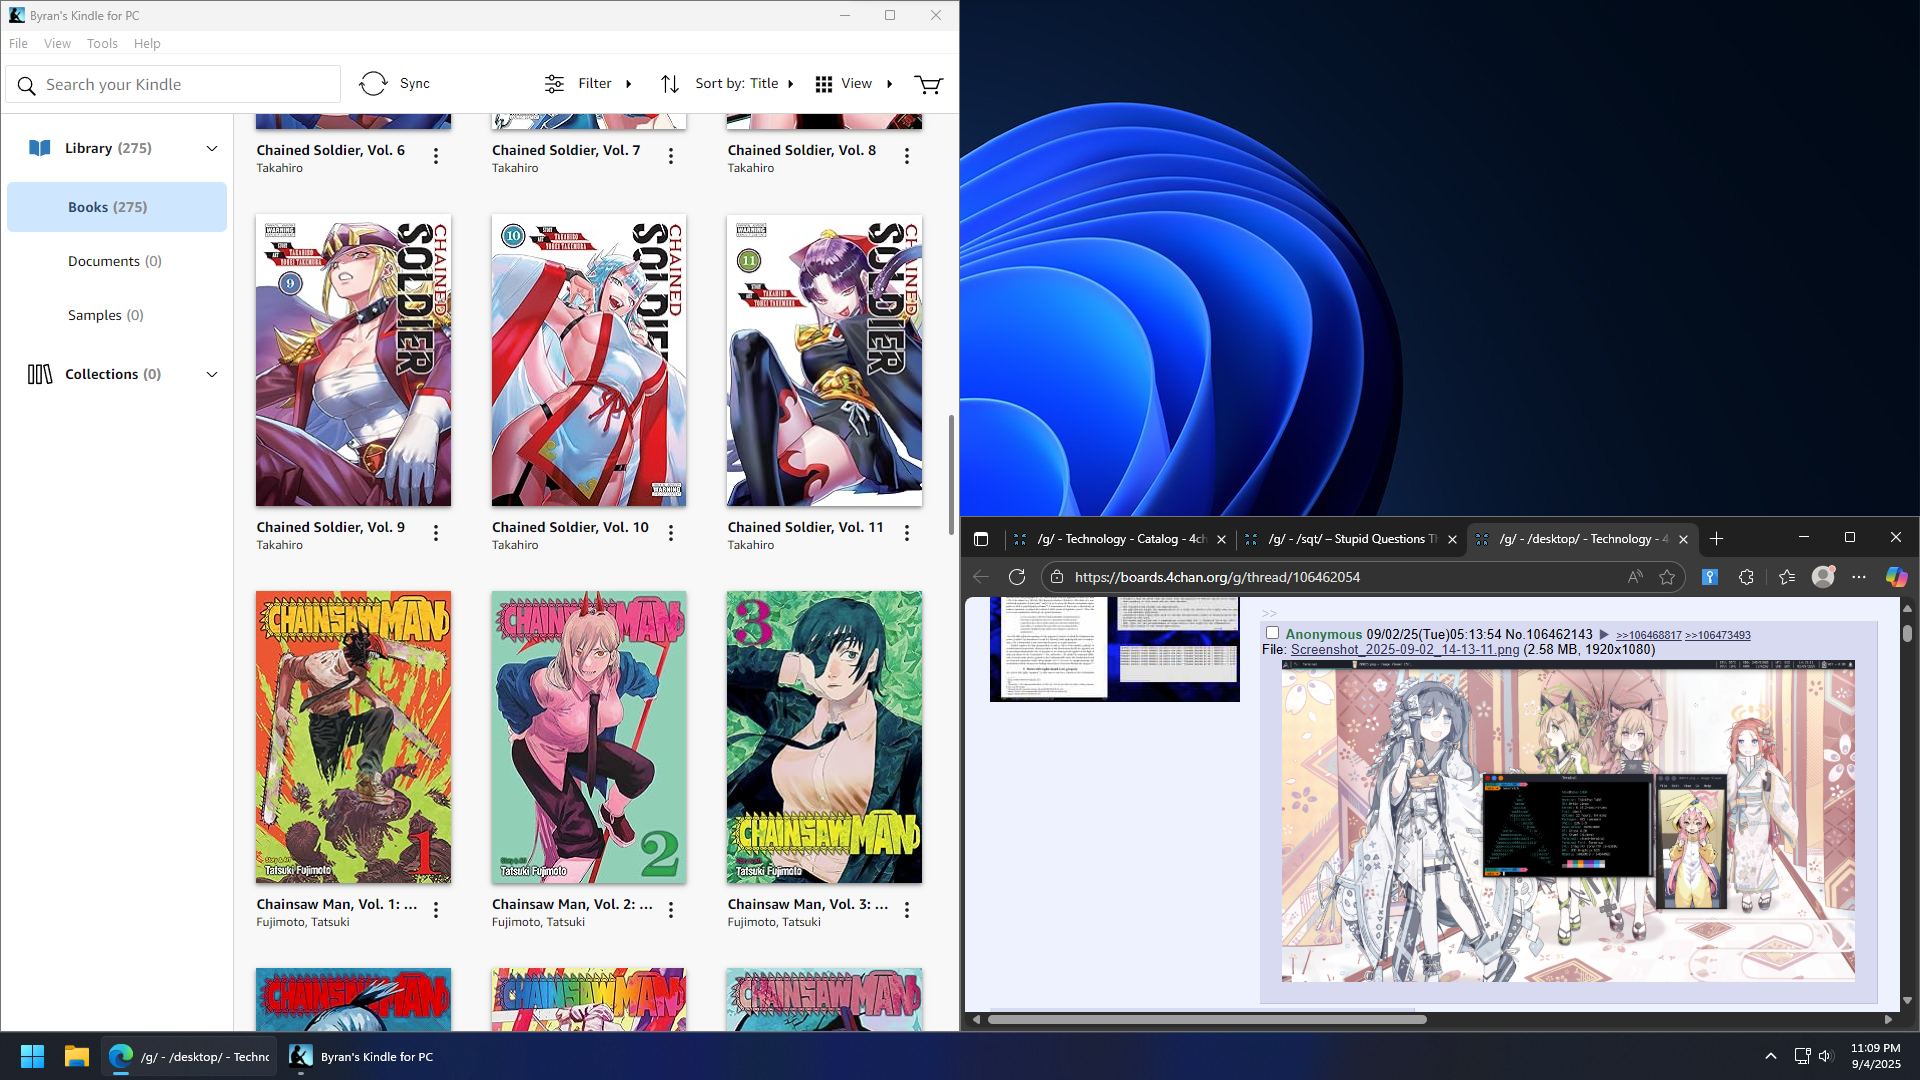This screenshot has width=1920, height=1080.
Task: Open the password manager key icon
Action: [1710, 577]
